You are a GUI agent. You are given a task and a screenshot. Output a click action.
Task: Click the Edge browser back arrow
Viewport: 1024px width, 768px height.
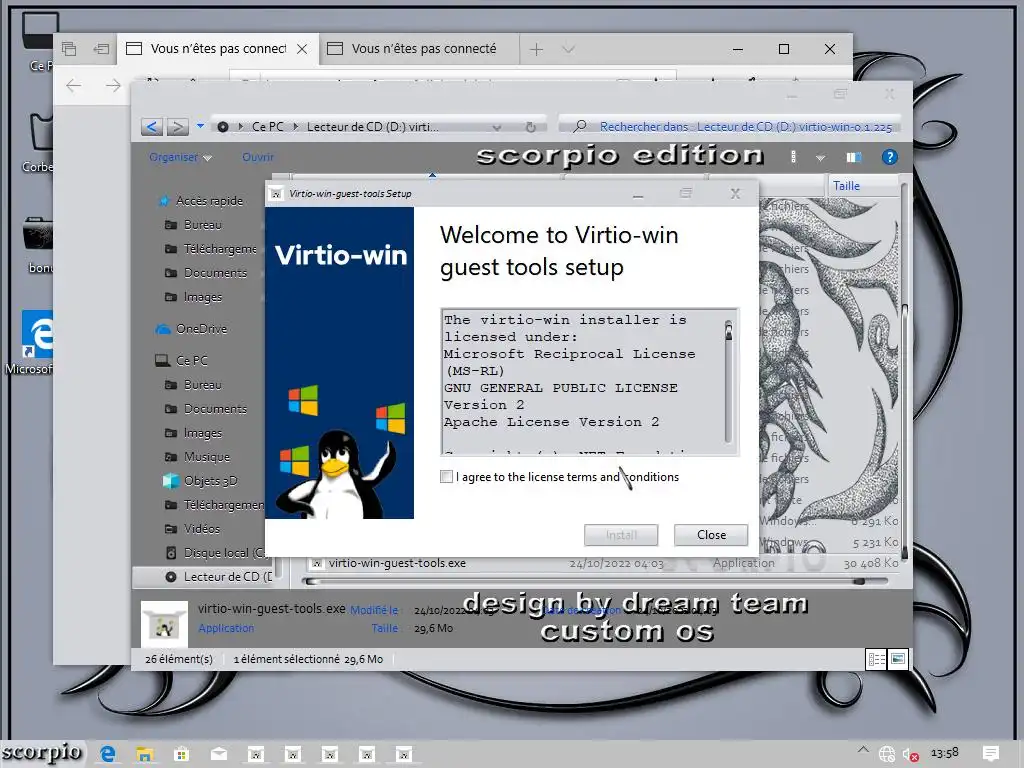pos(74,86)
